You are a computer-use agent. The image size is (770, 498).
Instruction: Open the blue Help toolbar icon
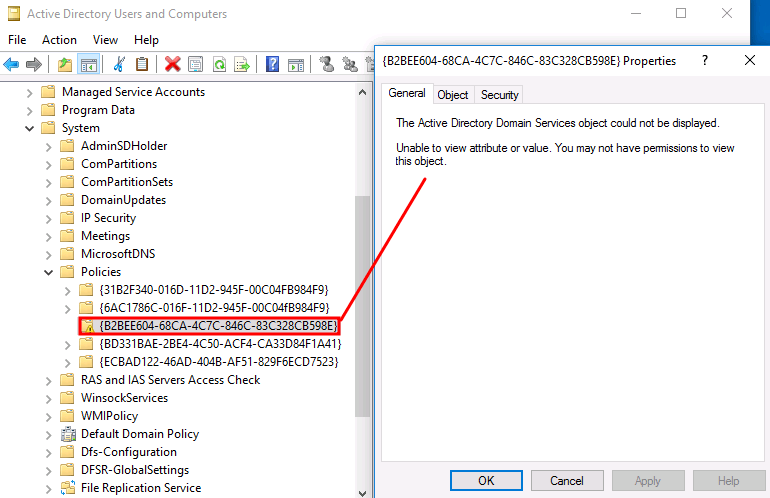(273, 64)
